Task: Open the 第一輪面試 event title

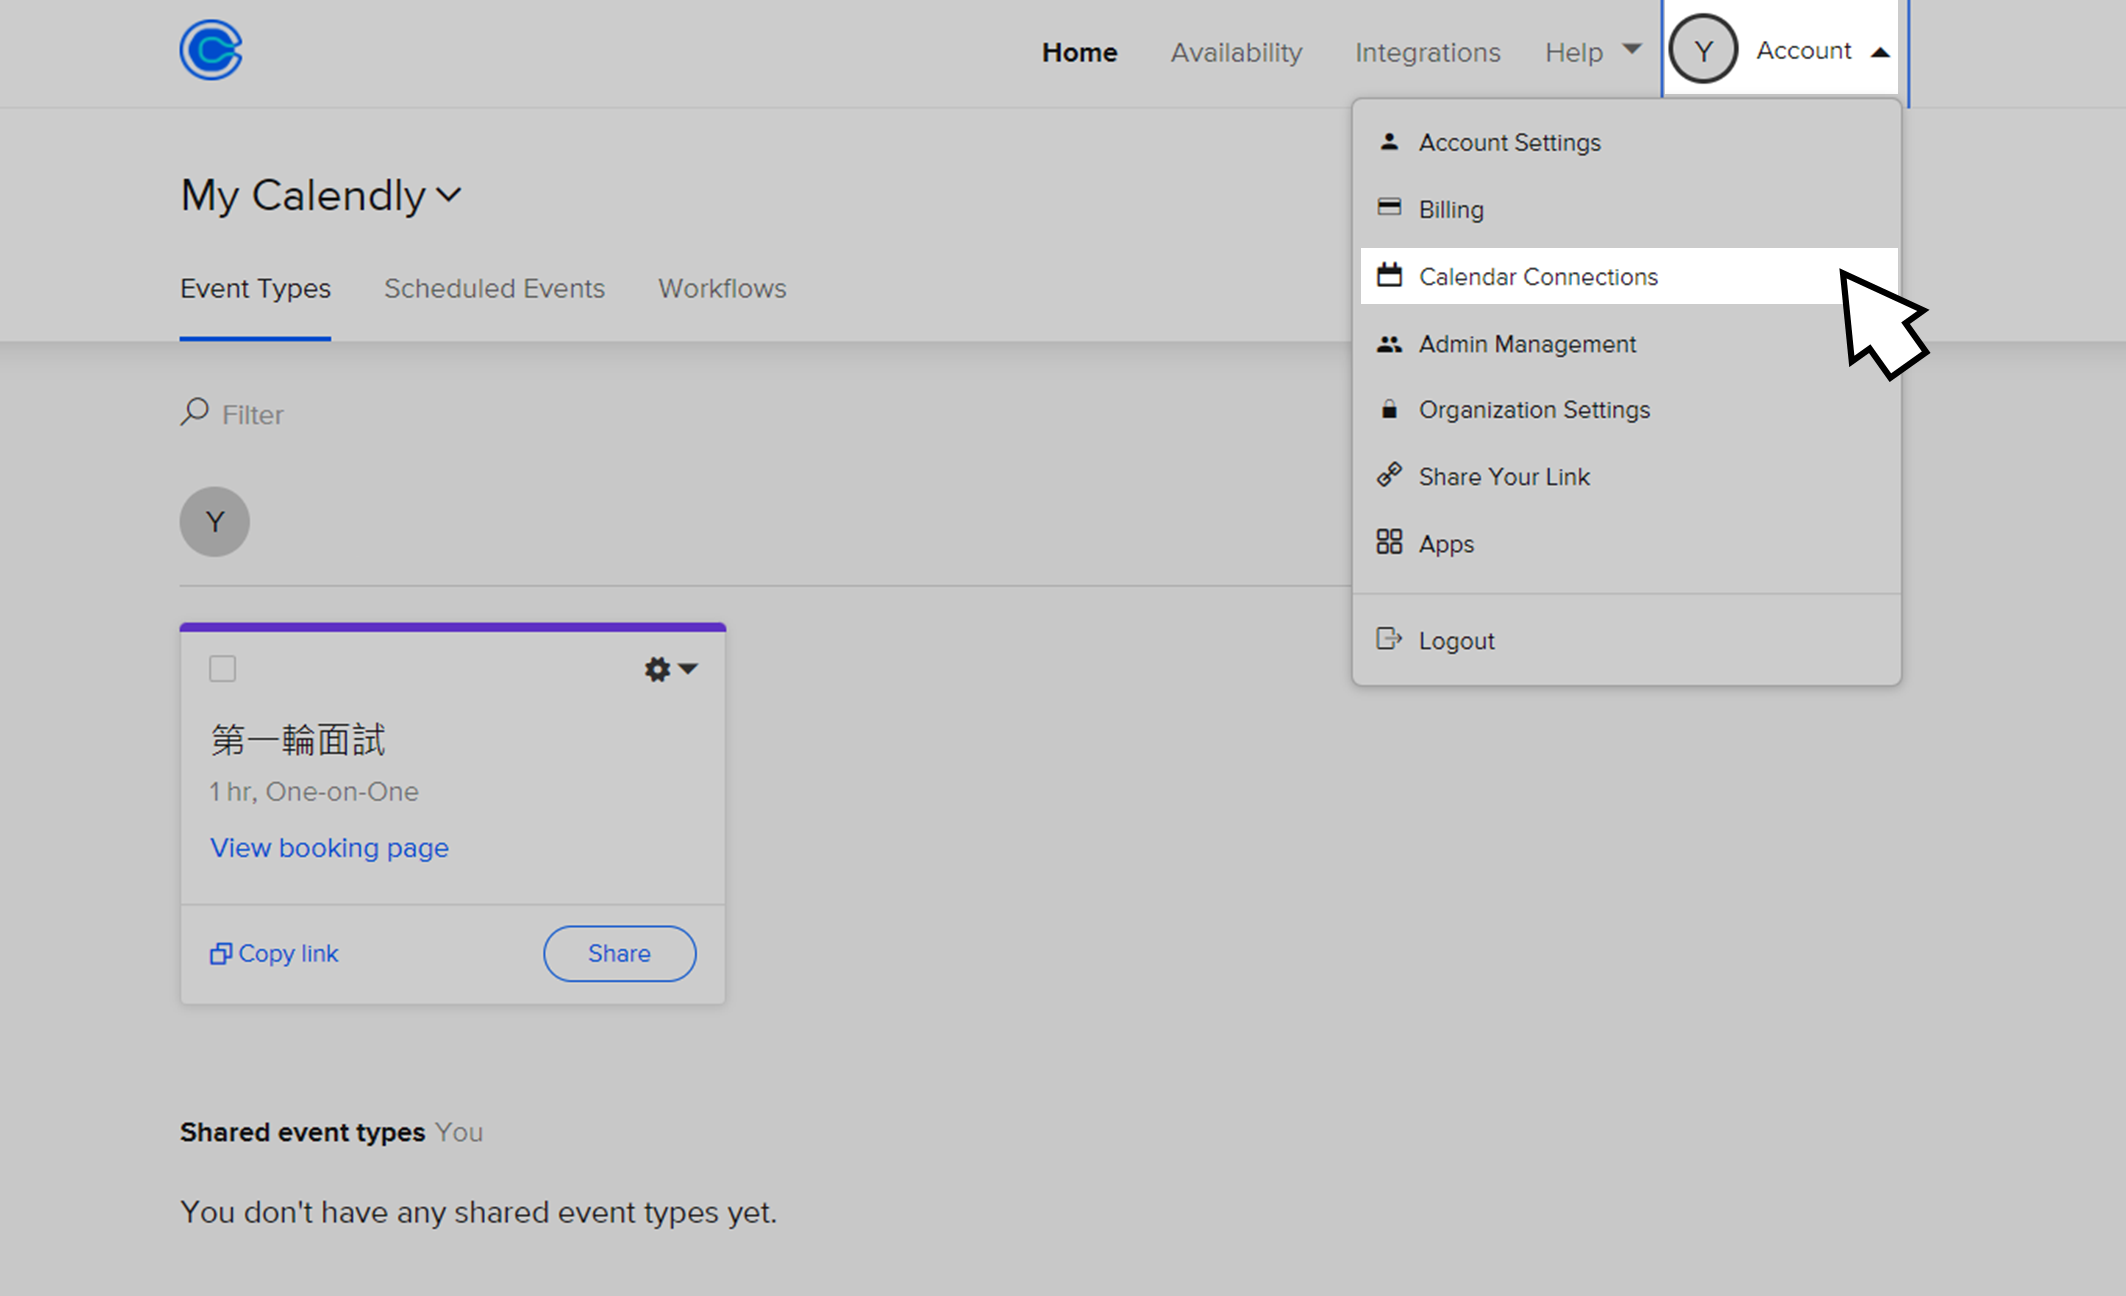Action: click(x=298, y=740)
